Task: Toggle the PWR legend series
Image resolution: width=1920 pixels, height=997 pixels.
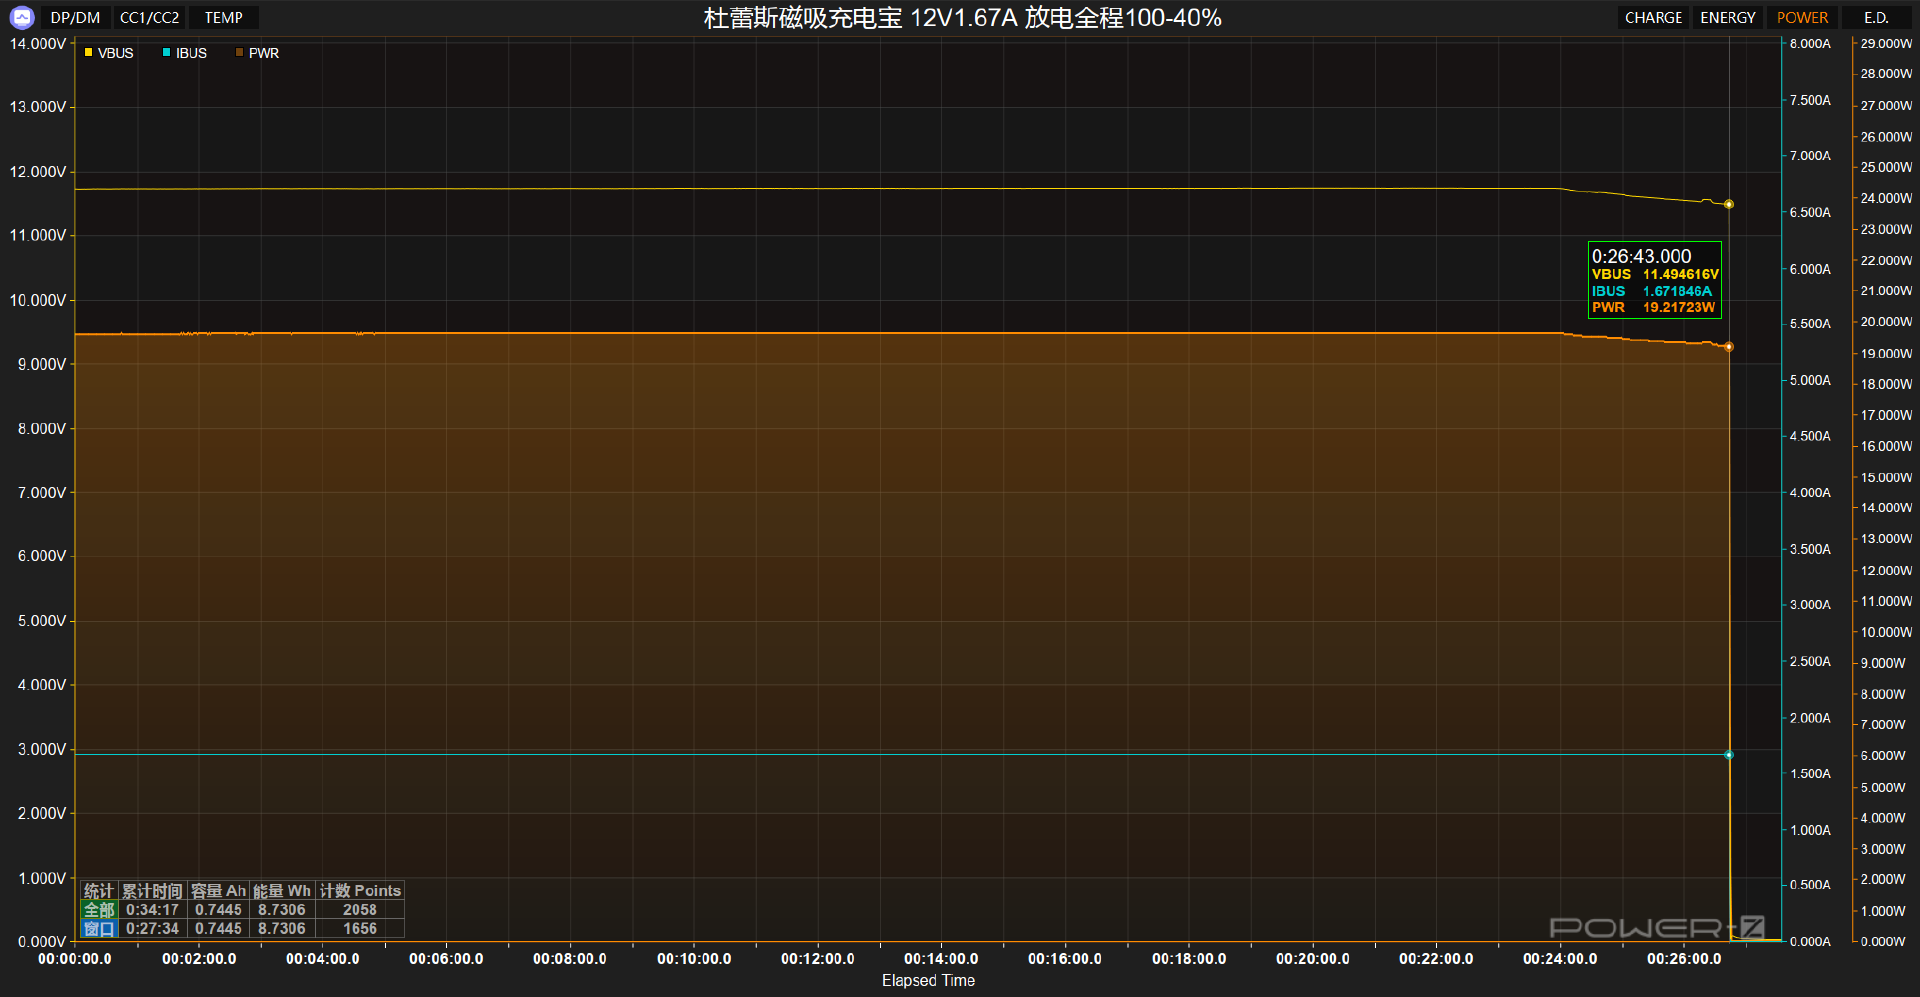Action: tap(257, 53)
